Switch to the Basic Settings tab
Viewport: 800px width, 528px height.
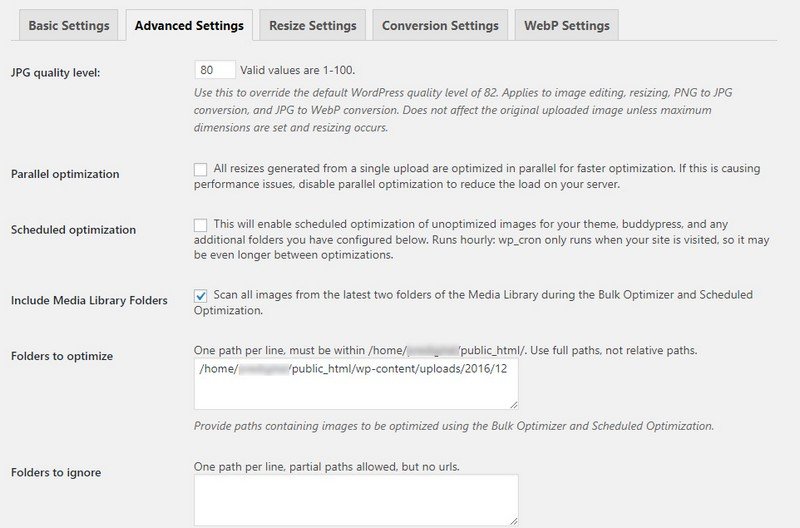point(69,25)
